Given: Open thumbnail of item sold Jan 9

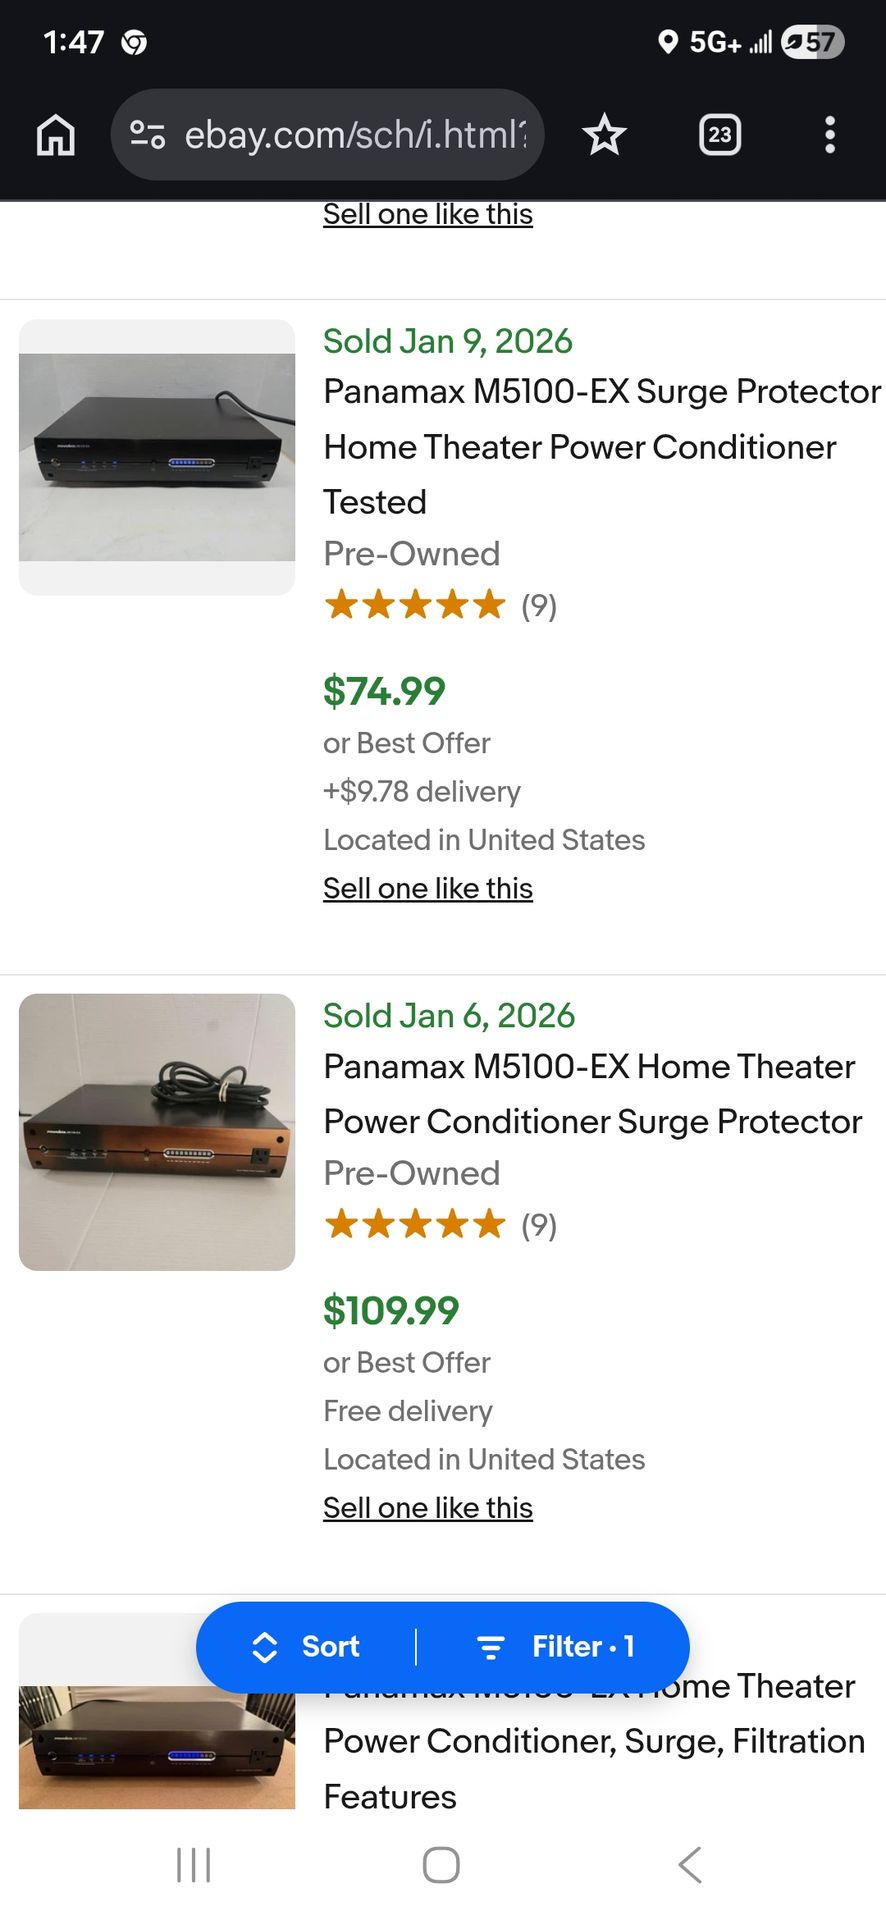Looking at the screenshot, I should tap(157, 457).
